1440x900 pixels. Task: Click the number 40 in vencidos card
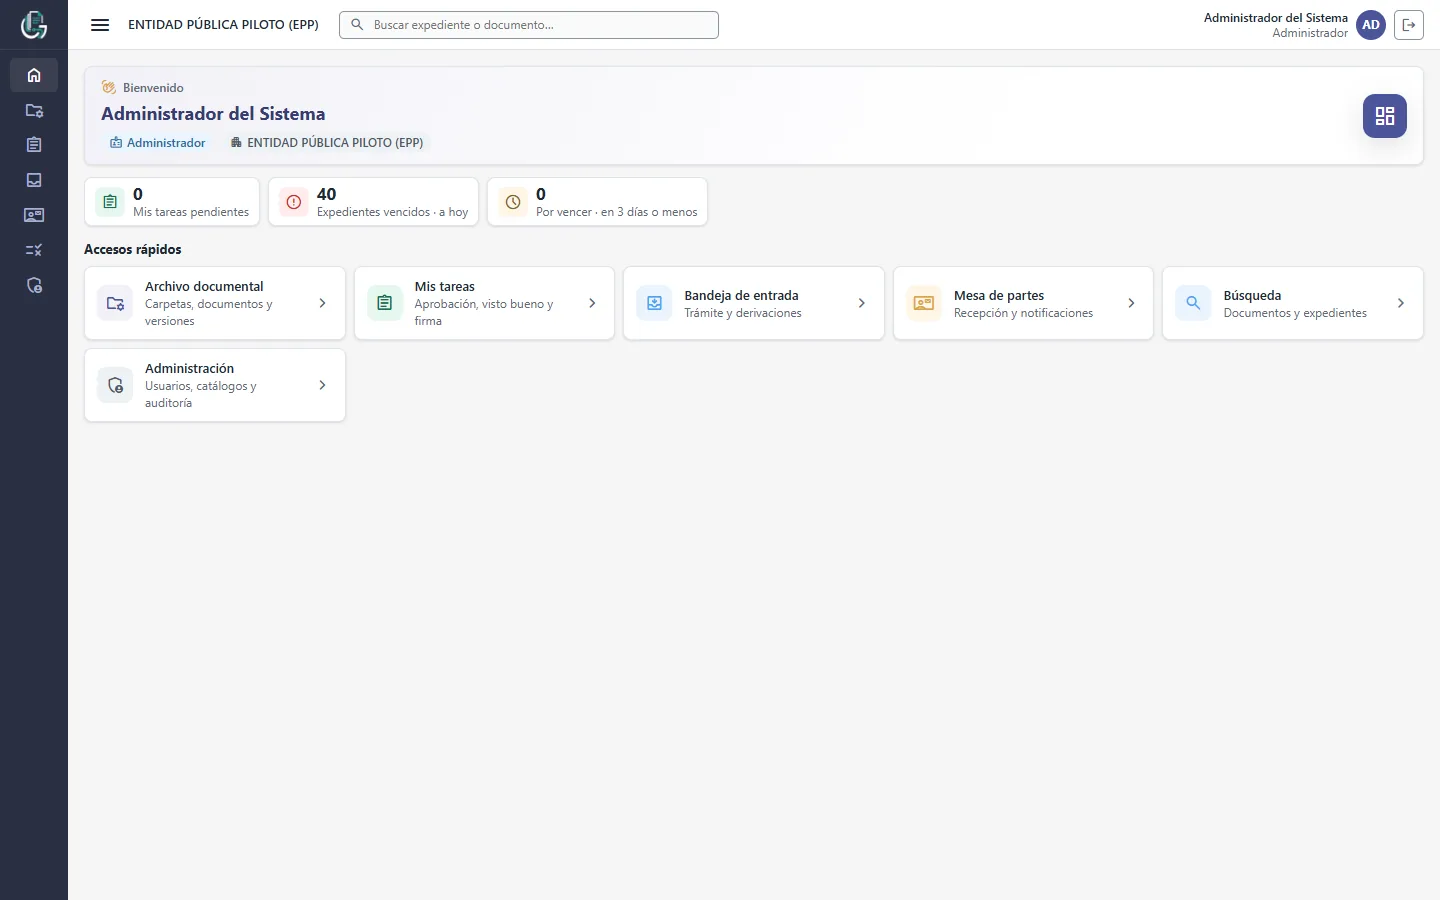coord(326,194)
